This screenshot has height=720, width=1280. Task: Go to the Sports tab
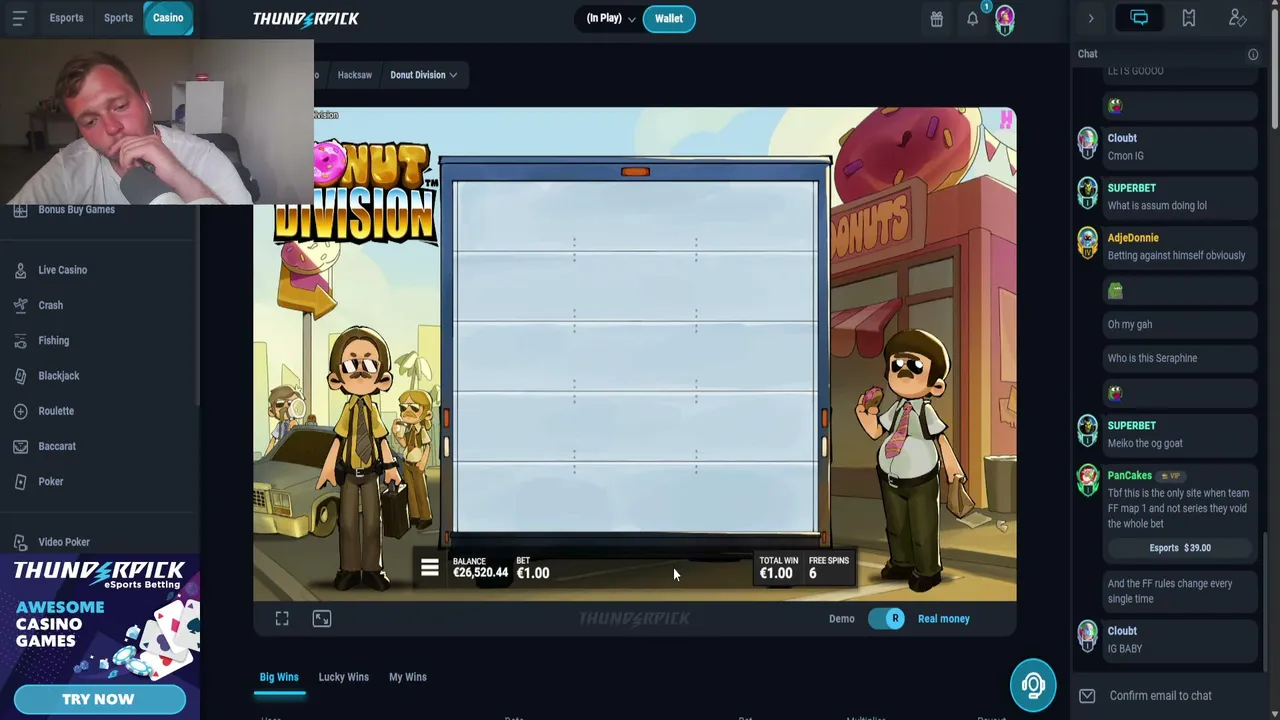pos(118,18)
